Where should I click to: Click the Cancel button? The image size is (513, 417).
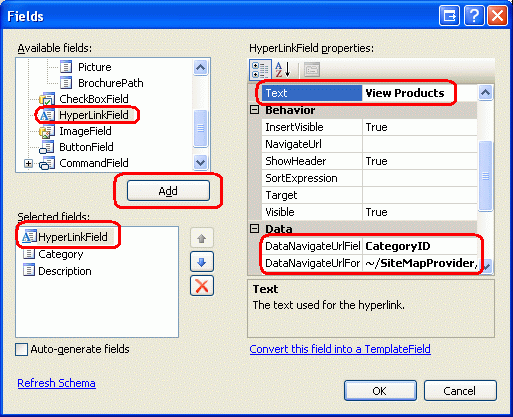tap(460, 391)
